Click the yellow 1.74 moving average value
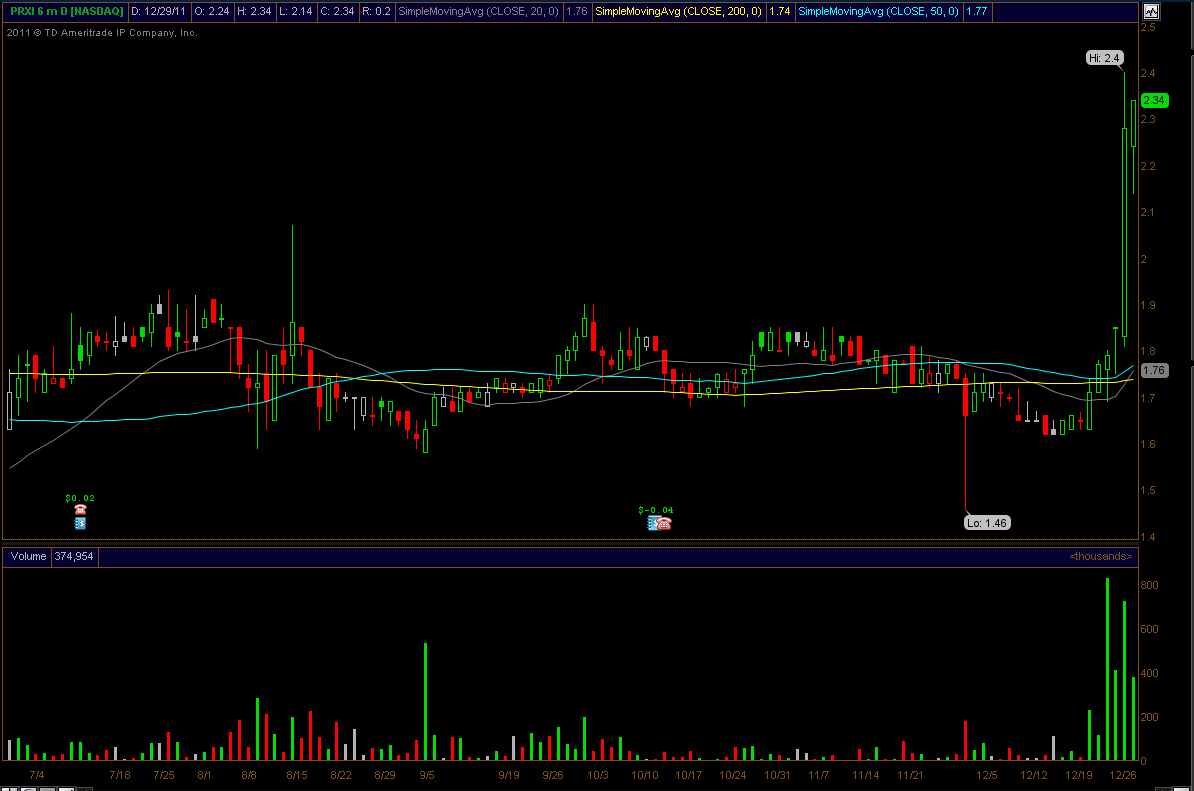The height and width of the screenshot is (791, 1194). click(x=780, y=11)
